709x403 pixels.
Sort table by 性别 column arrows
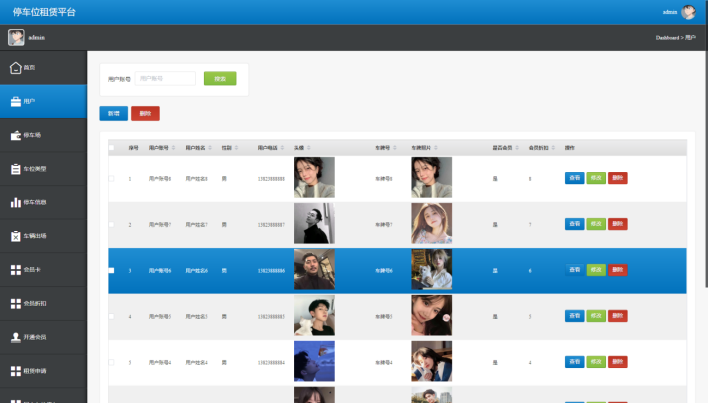point(236,148)
